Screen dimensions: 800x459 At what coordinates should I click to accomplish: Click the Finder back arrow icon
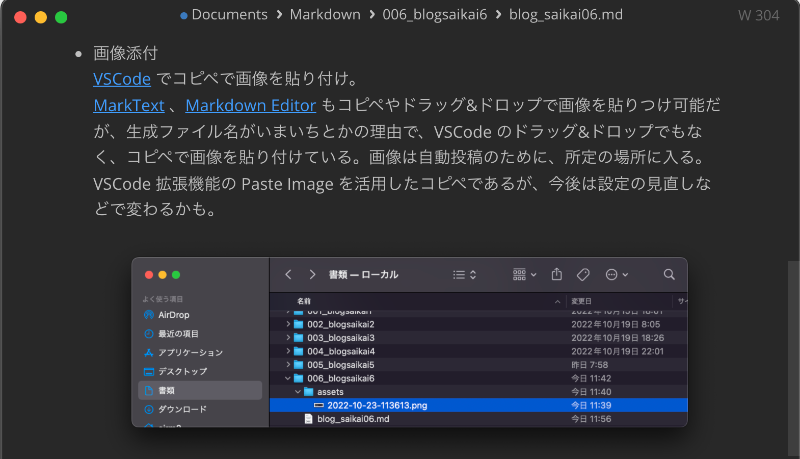[288, 274]
